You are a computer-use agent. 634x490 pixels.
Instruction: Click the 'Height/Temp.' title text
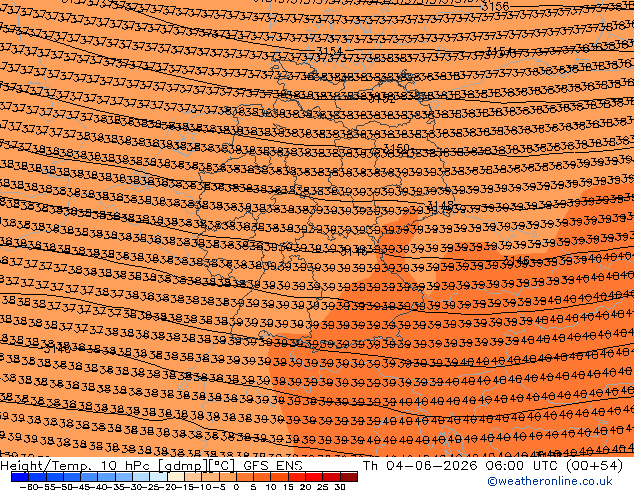(x=46, y=465)
